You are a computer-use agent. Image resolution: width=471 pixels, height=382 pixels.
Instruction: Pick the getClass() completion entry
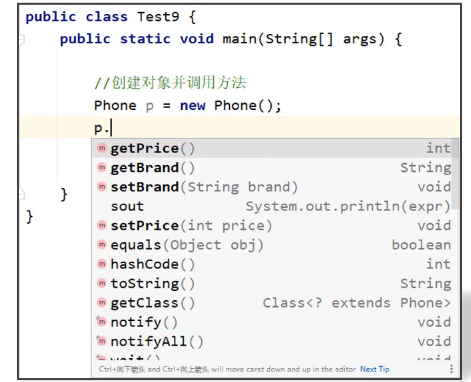click(x=273, y=303)
